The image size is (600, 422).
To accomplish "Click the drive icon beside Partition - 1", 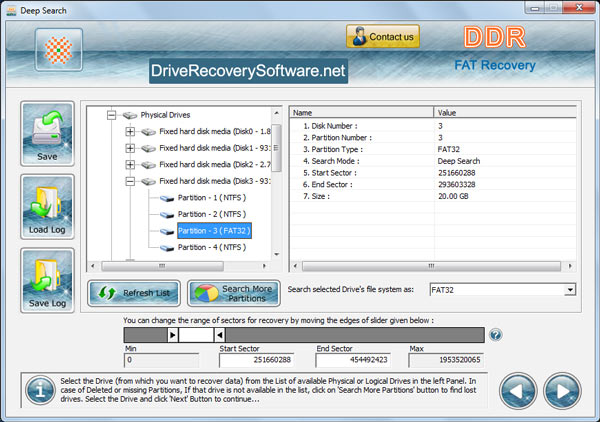I will [167, 198].
